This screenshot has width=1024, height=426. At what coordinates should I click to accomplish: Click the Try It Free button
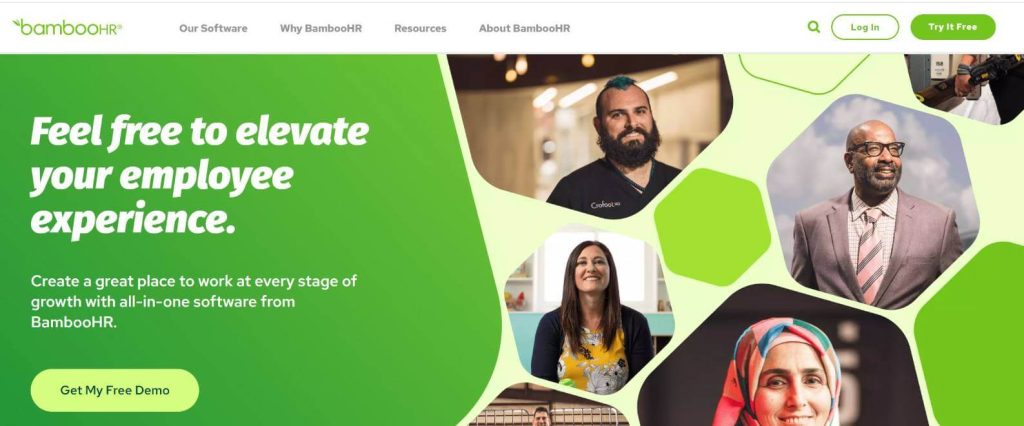pyautogui.click(x=953, y=27)
